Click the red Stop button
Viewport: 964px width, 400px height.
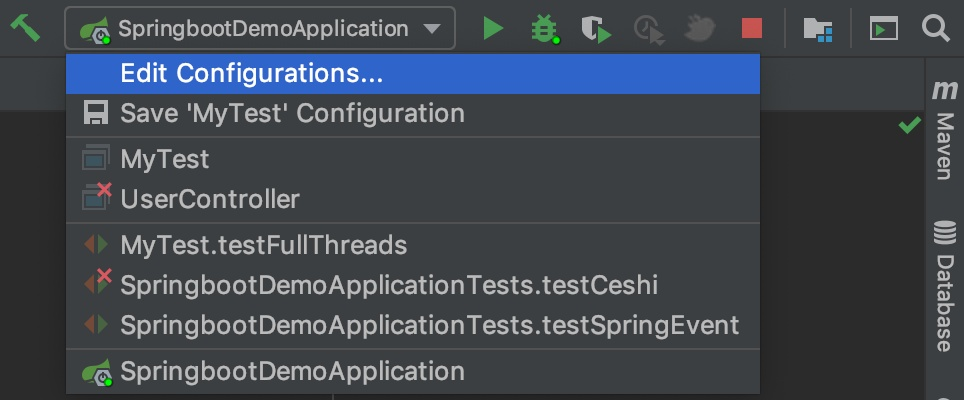pyautogui.click(x=752, y=29)
